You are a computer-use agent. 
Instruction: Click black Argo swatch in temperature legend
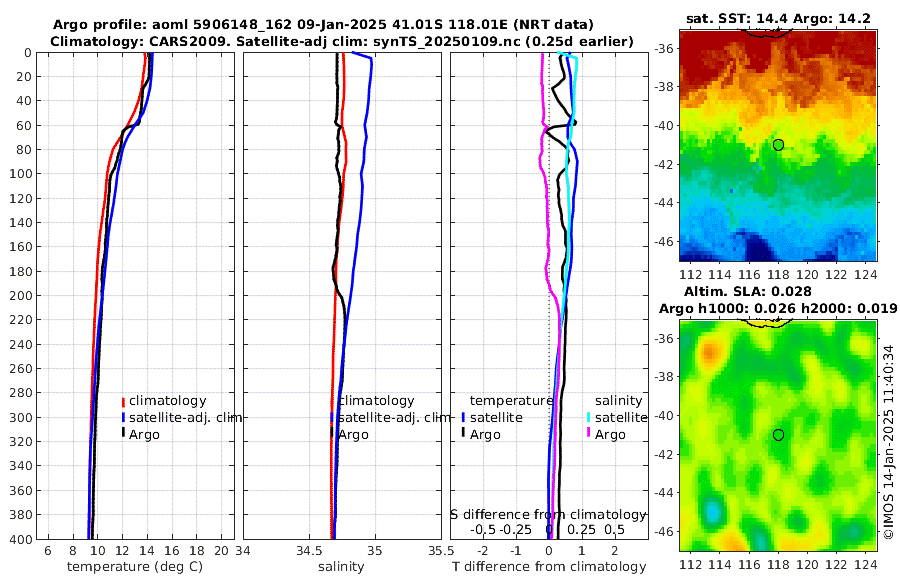click(123, 434)
